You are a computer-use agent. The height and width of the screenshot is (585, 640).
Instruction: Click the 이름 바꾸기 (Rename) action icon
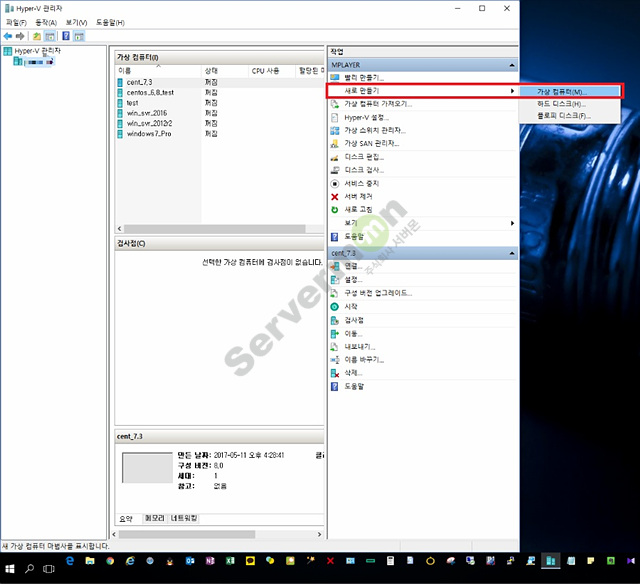click(x=335, y=360)
